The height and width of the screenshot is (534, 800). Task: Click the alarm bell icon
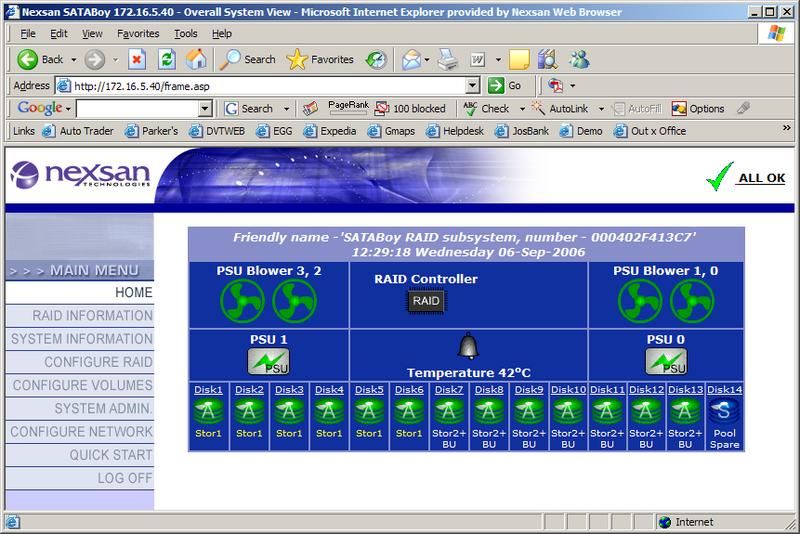[x=468, y=346]
